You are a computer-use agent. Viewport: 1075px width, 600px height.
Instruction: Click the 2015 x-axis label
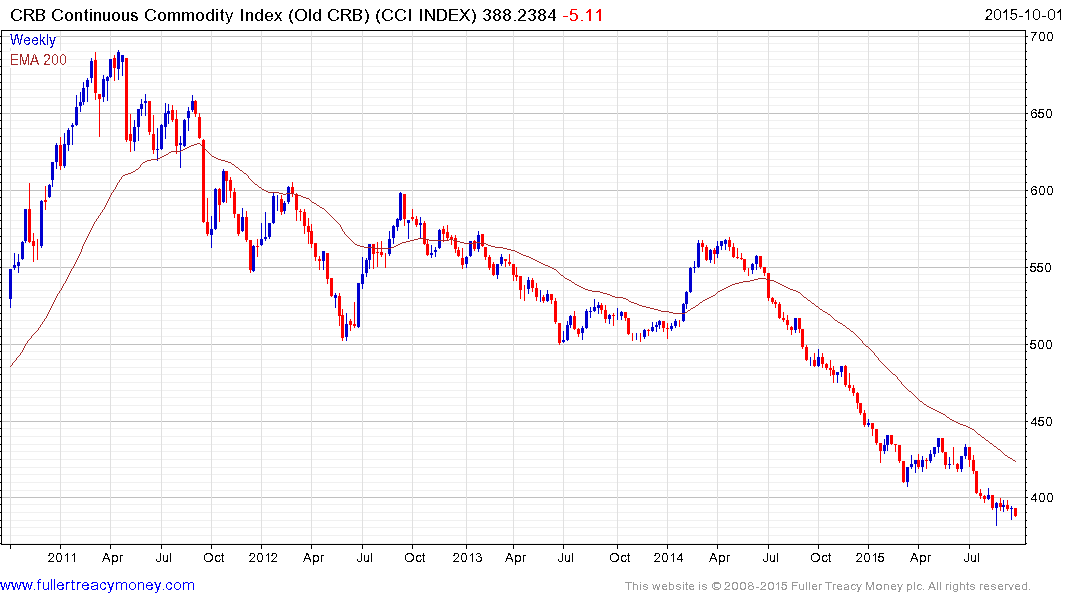(869, 557)
